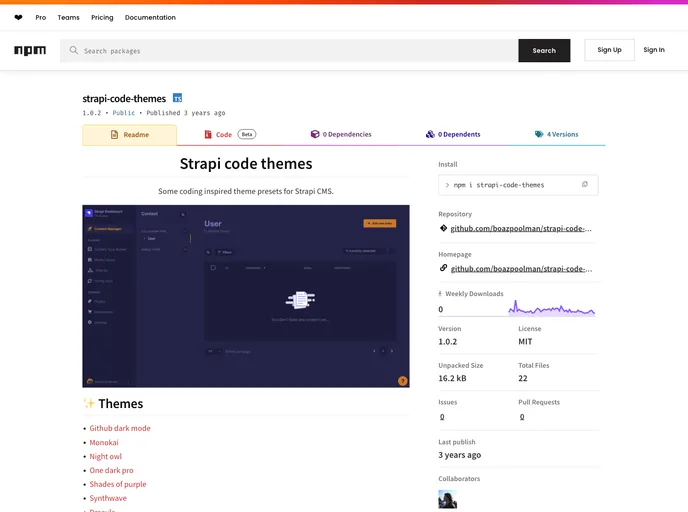Click the 'Strapi code themes' heading

(246, 164)
